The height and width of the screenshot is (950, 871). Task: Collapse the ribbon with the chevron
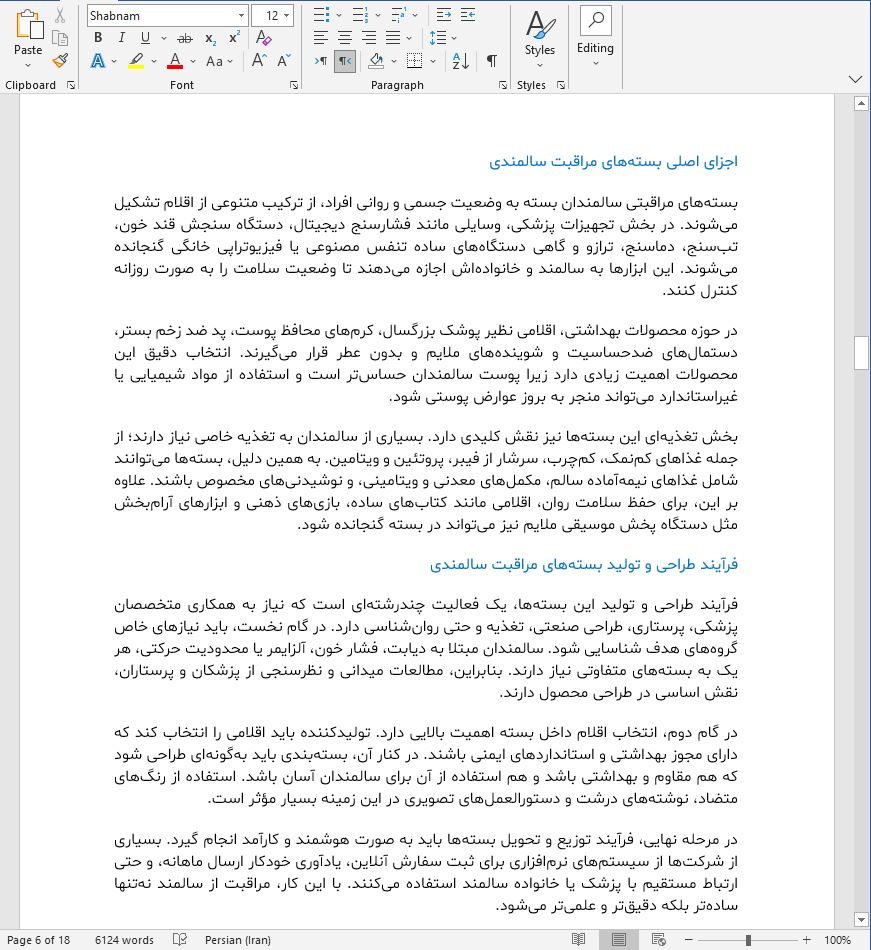(855, 79)
